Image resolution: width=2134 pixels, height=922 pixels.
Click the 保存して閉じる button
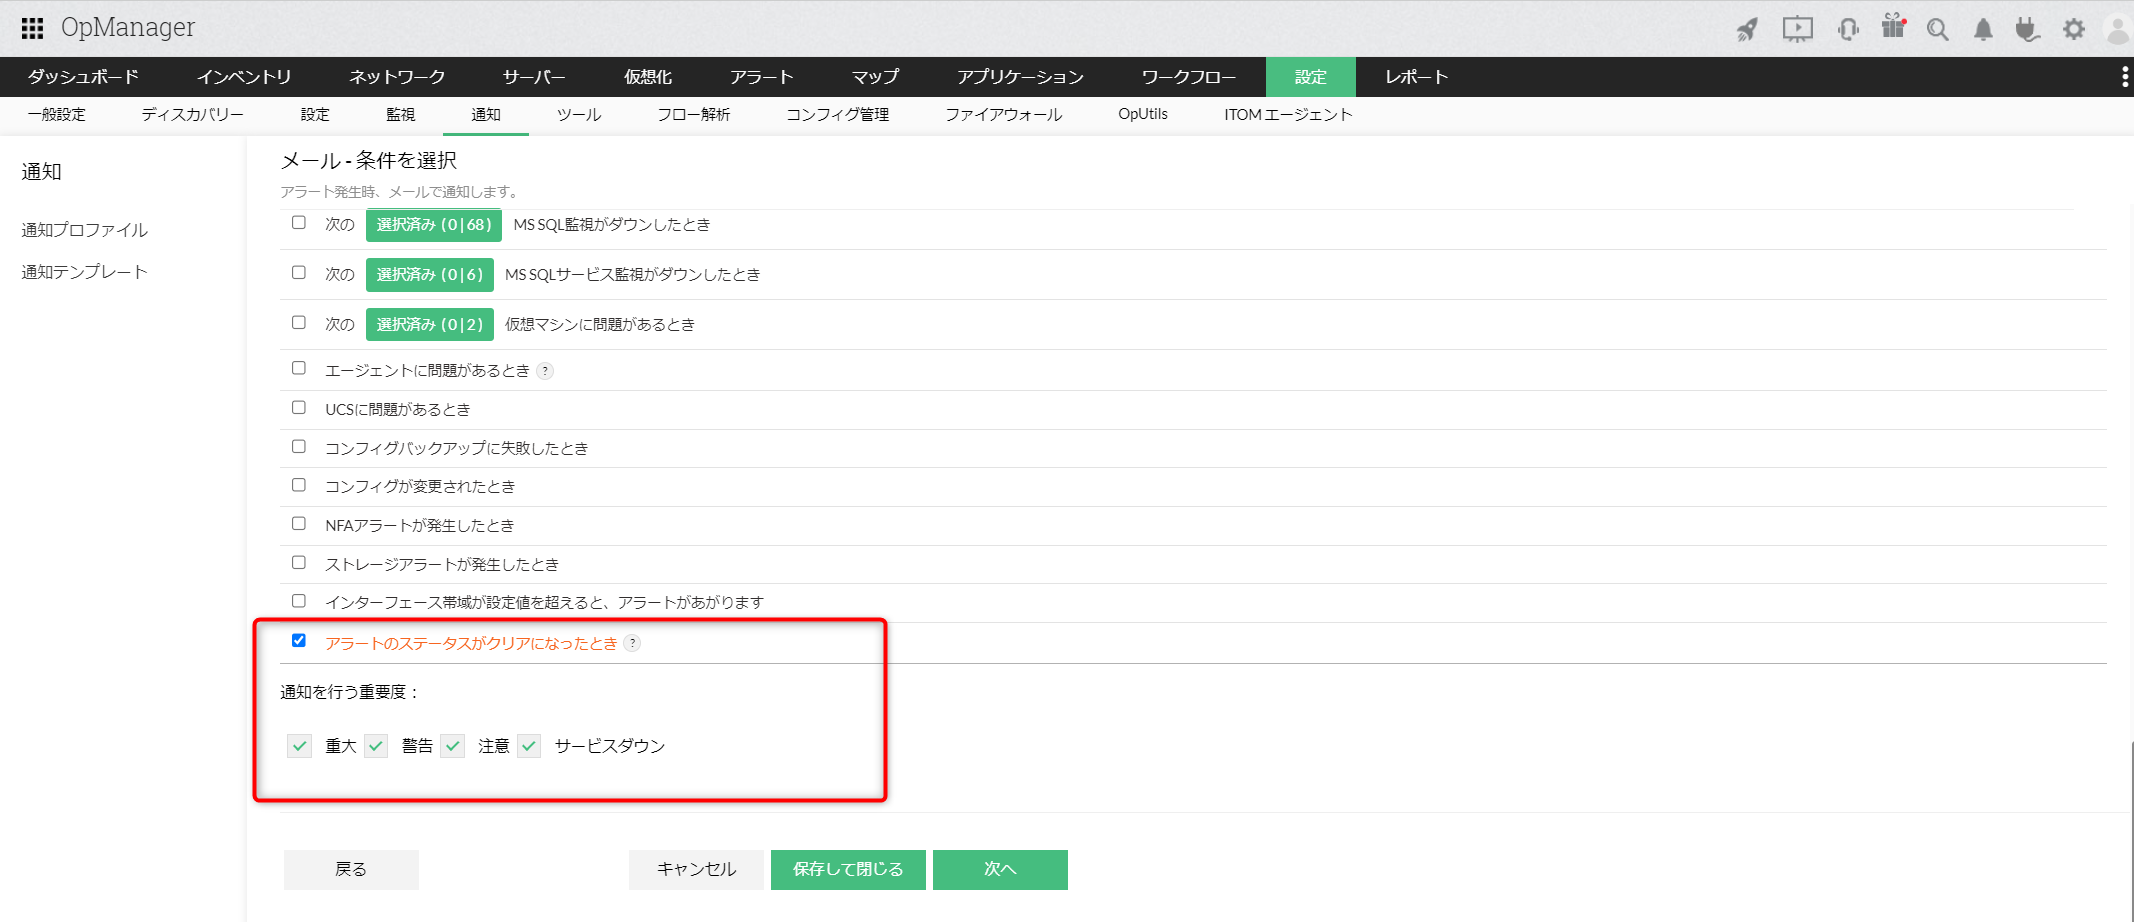pyautogui.click(x=848, y=870)
